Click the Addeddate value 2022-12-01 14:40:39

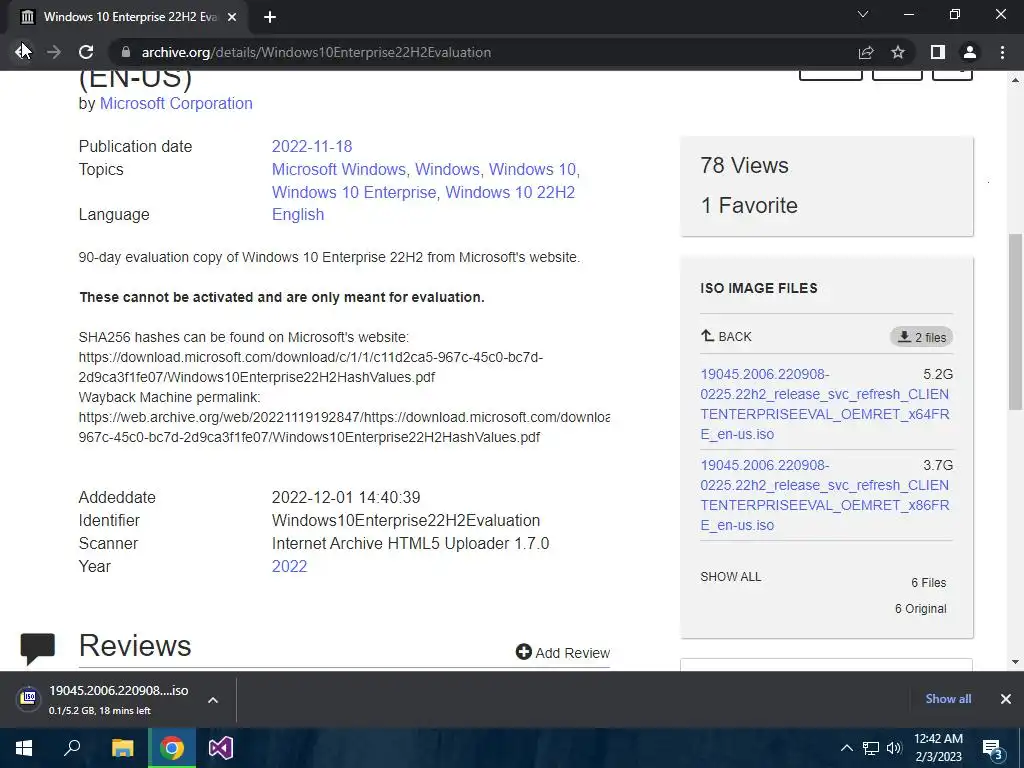pyautogui.click(x=346, y=498)
